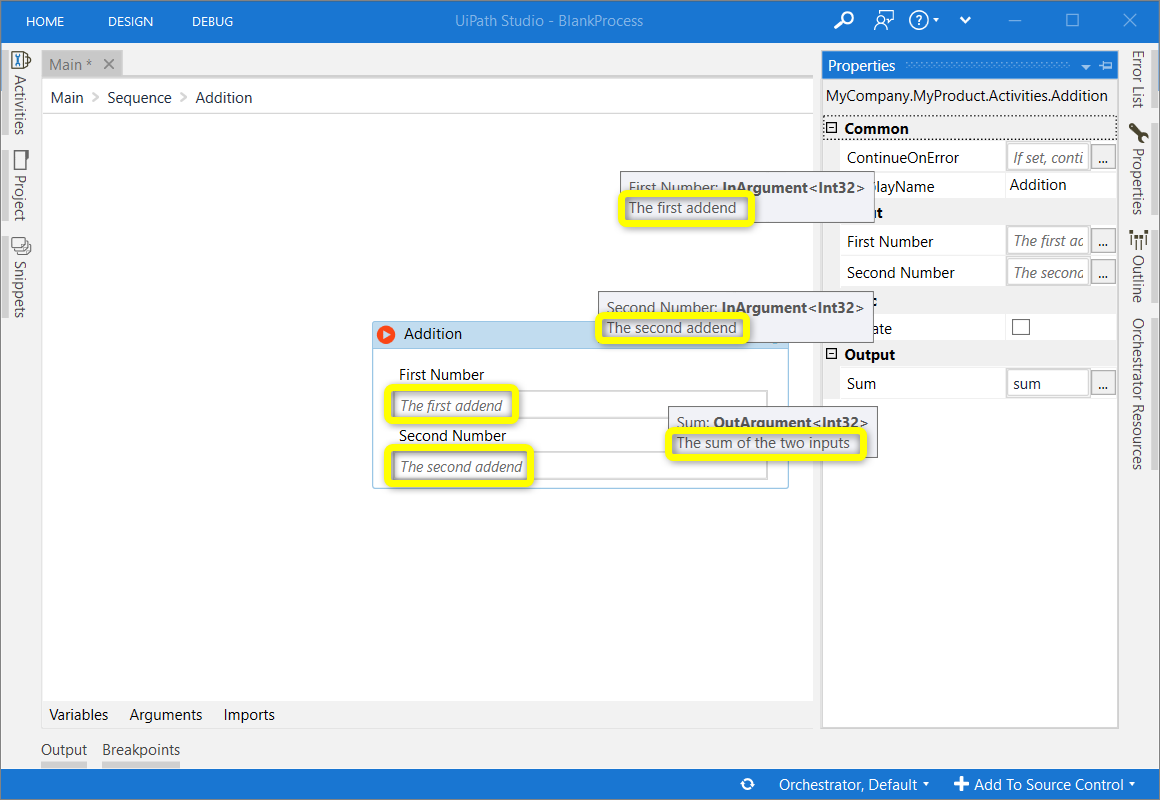Click Add To Source Control
Image resolution: width=1160 pixels, height=800 pixels.
[x=1043, y=784]
